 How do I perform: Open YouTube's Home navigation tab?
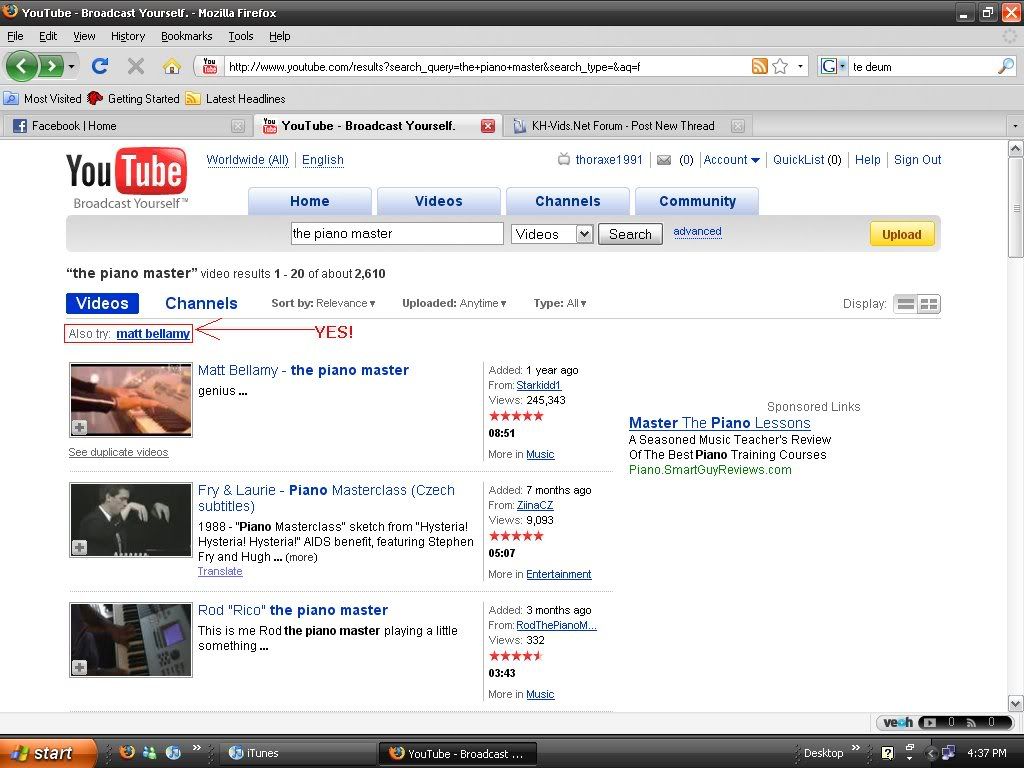[310, 201]
